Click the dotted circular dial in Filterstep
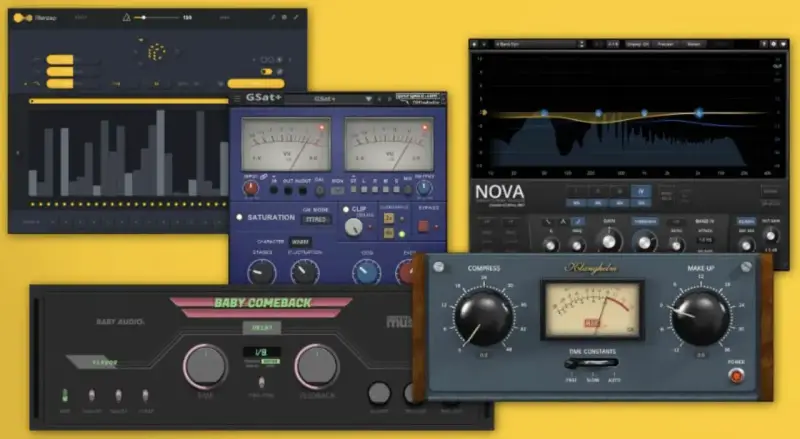800x439 pixels. pyautogui.click(x=156, y=52)
